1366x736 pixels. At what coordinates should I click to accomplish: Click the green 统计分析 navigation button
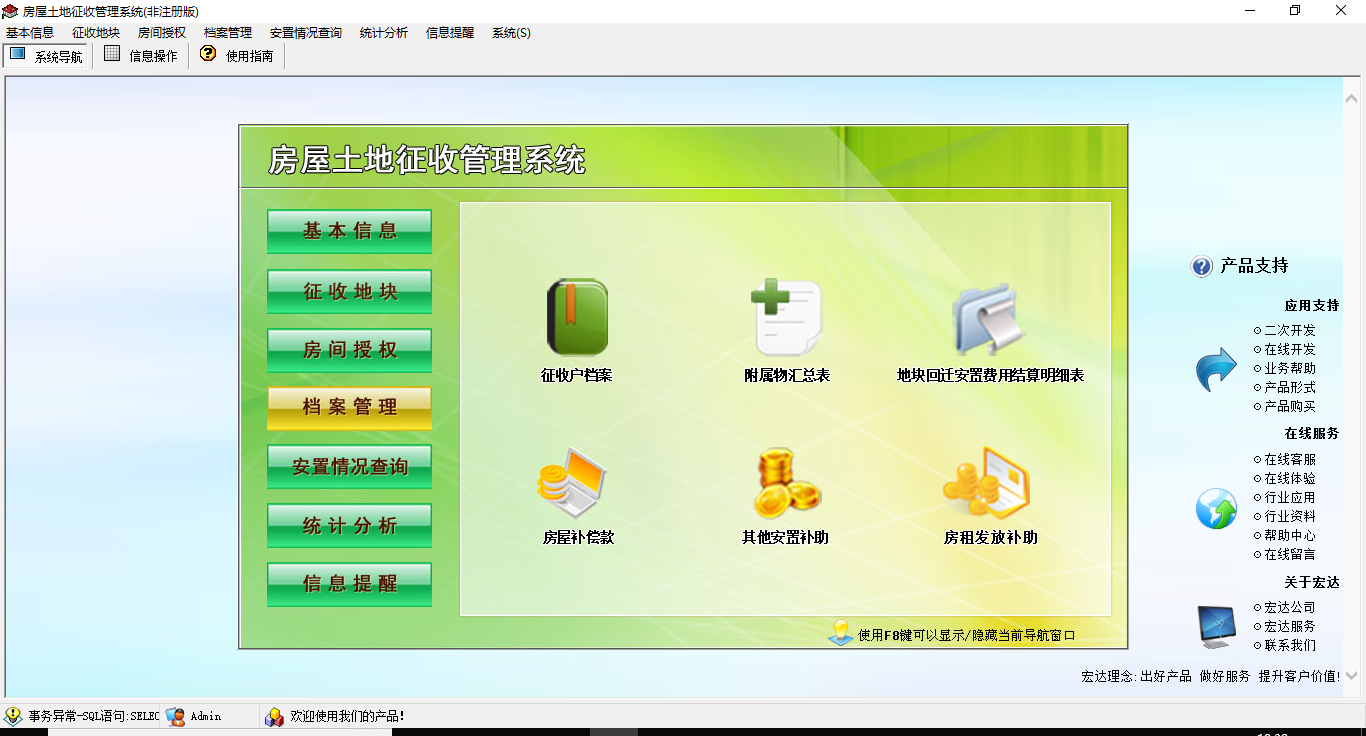point(350,526)
